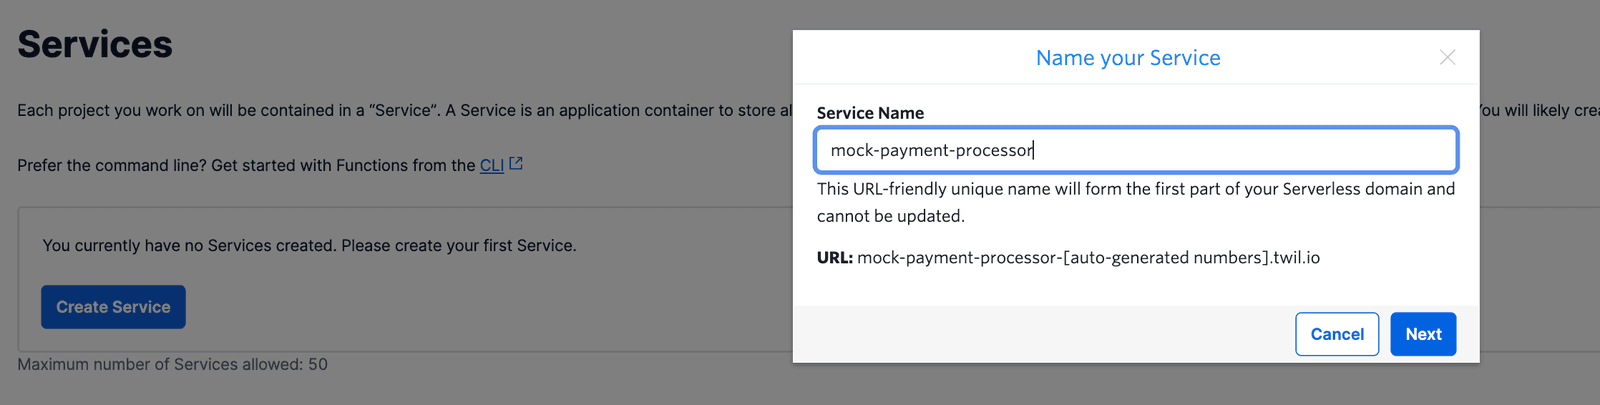Open the external link icon beside CLI
Image resolution: width=1600 pixels, height=405 pixels.
coord(516,164)
